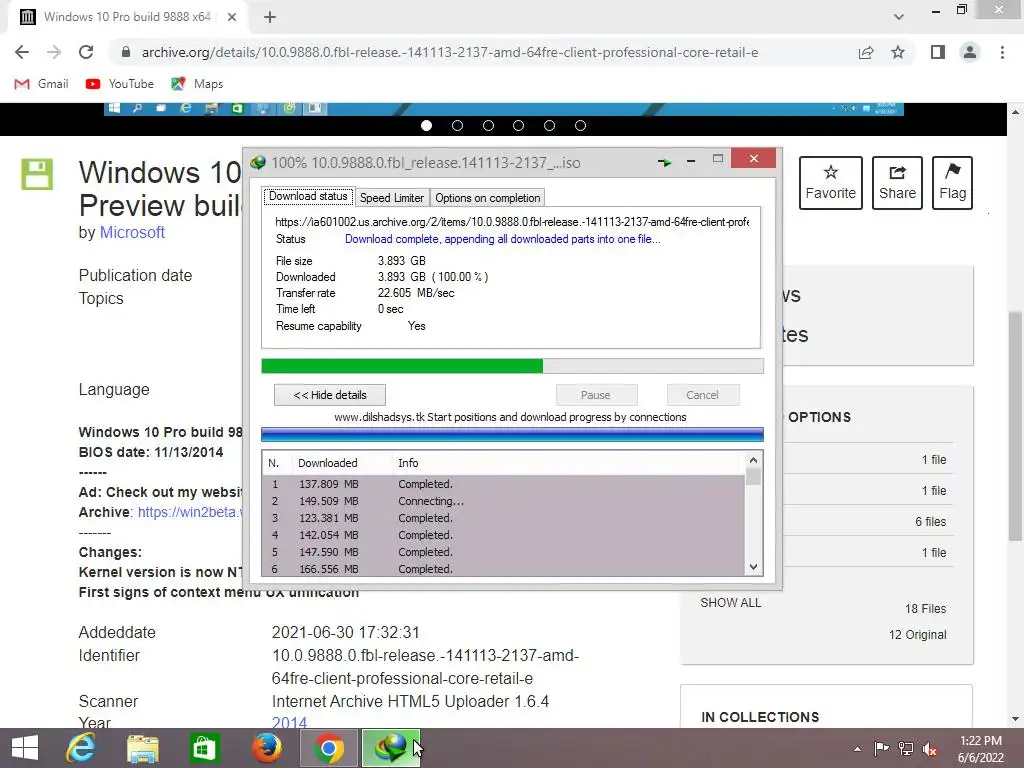Launch Internet Explorer from taskbar
Screen dimensions: 1024x768
pos(81,748)
